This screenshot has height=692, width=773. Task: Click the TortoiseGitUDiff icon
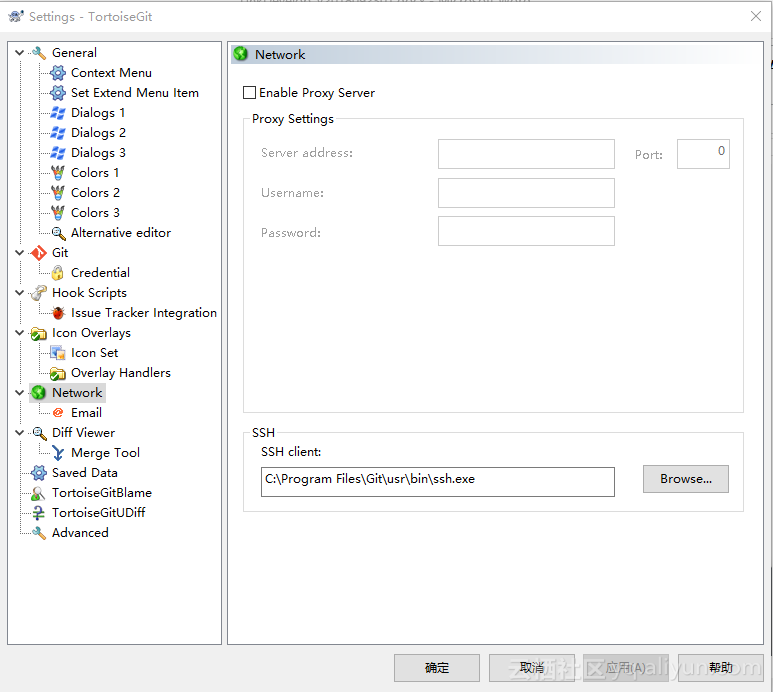tap(38, 513)
